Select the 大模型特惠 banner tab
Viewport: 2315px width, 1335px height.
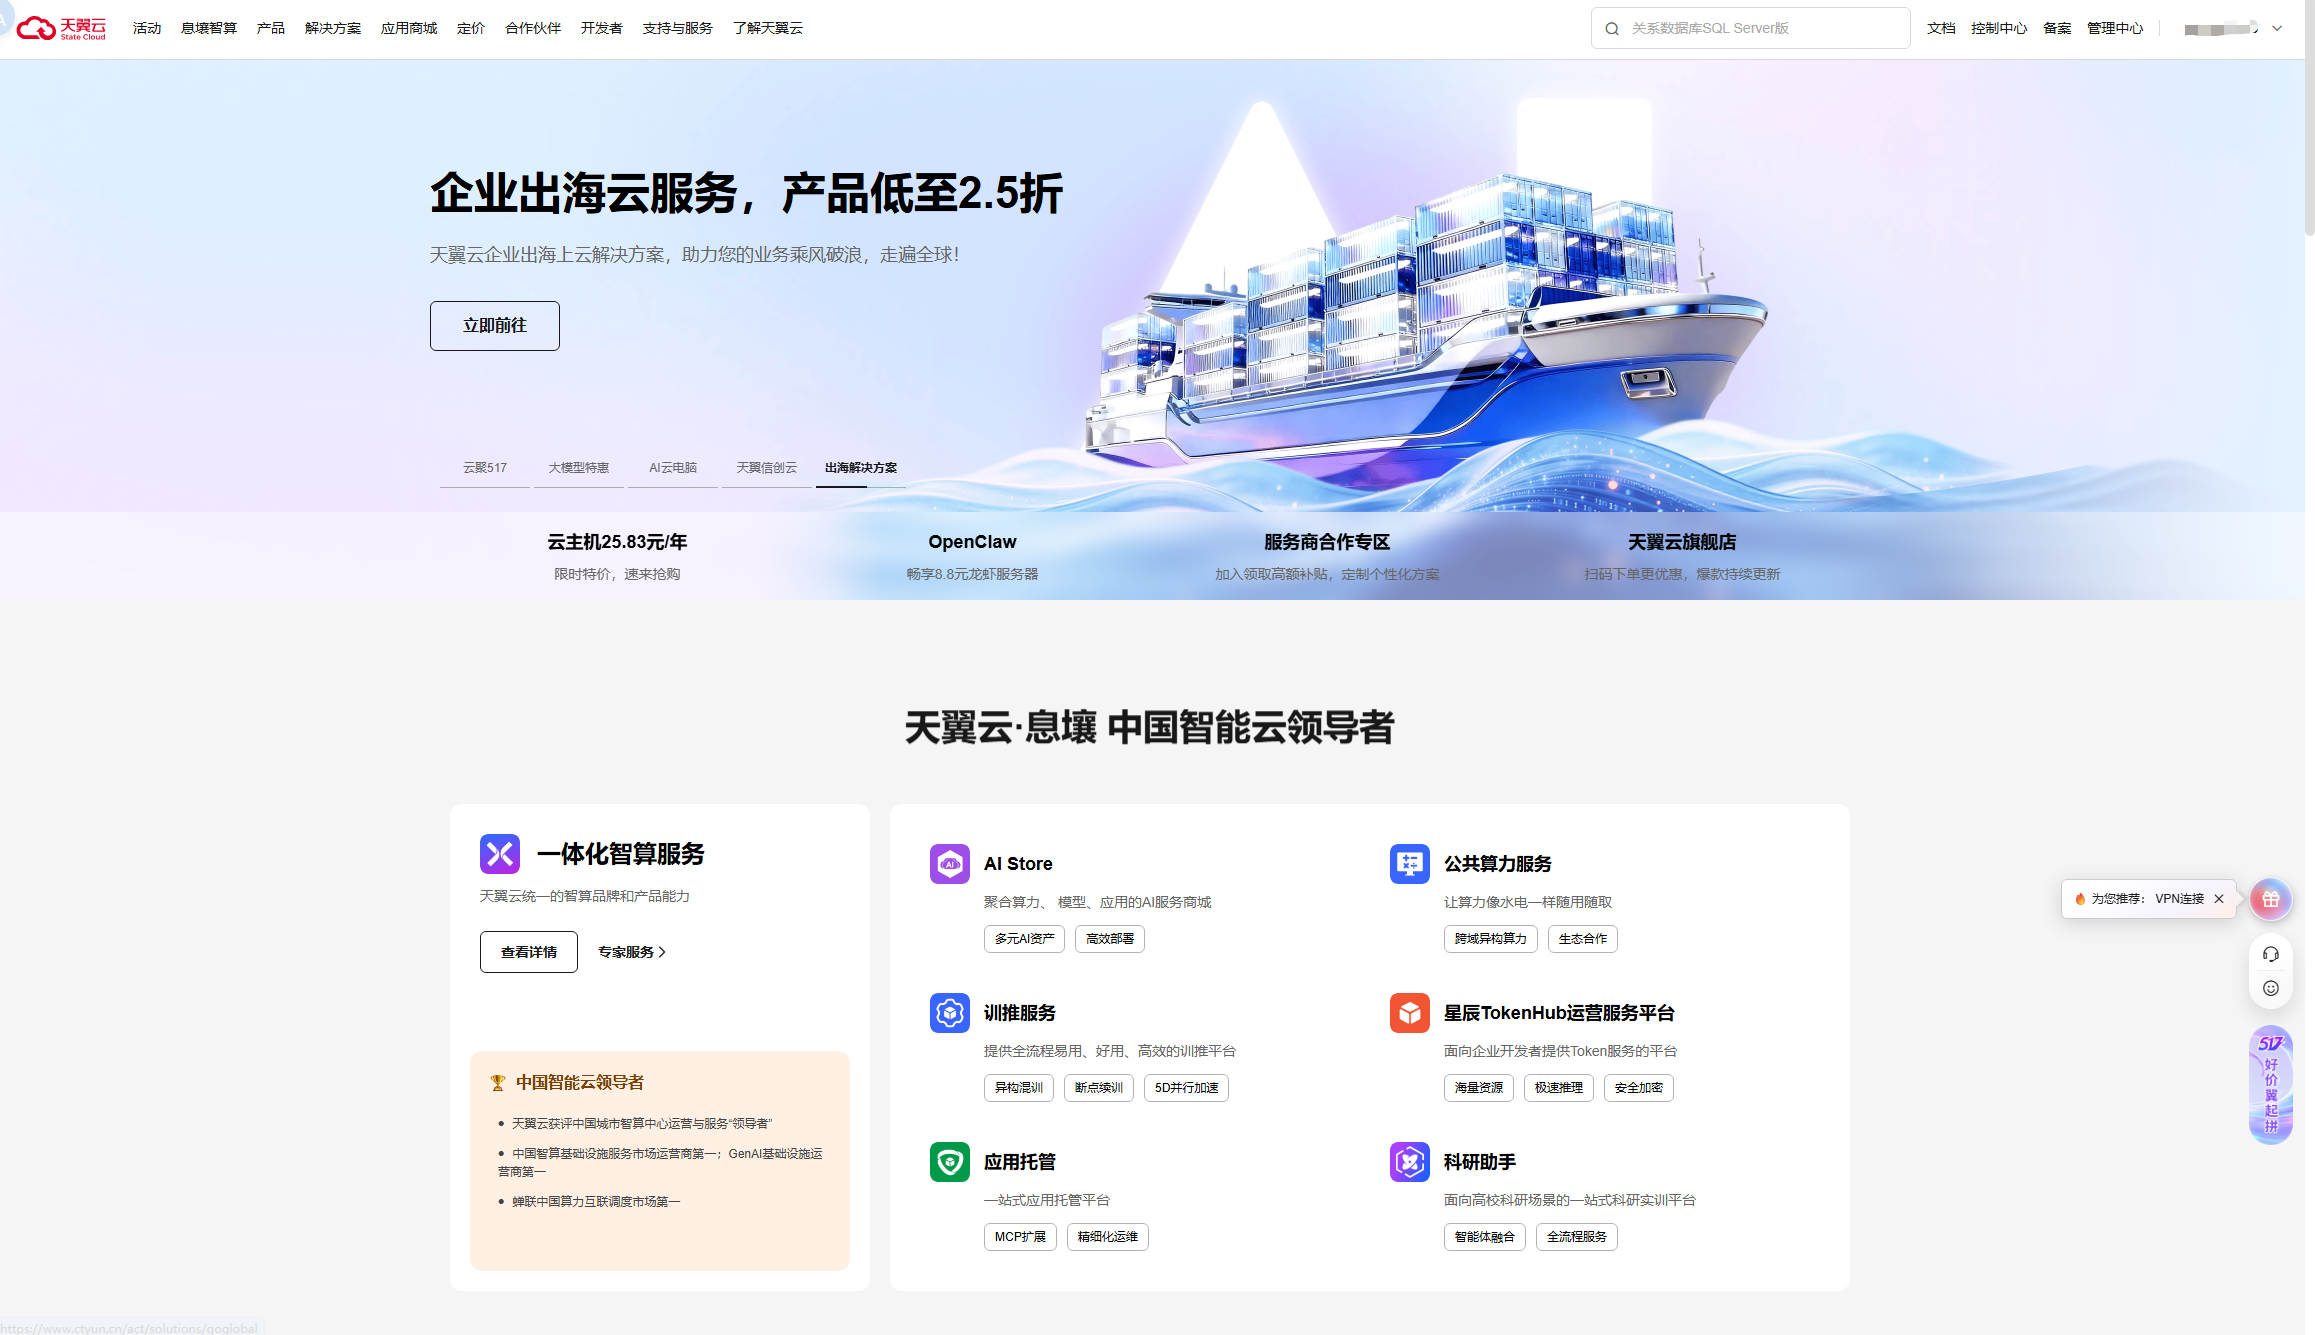tap(579, 468)
